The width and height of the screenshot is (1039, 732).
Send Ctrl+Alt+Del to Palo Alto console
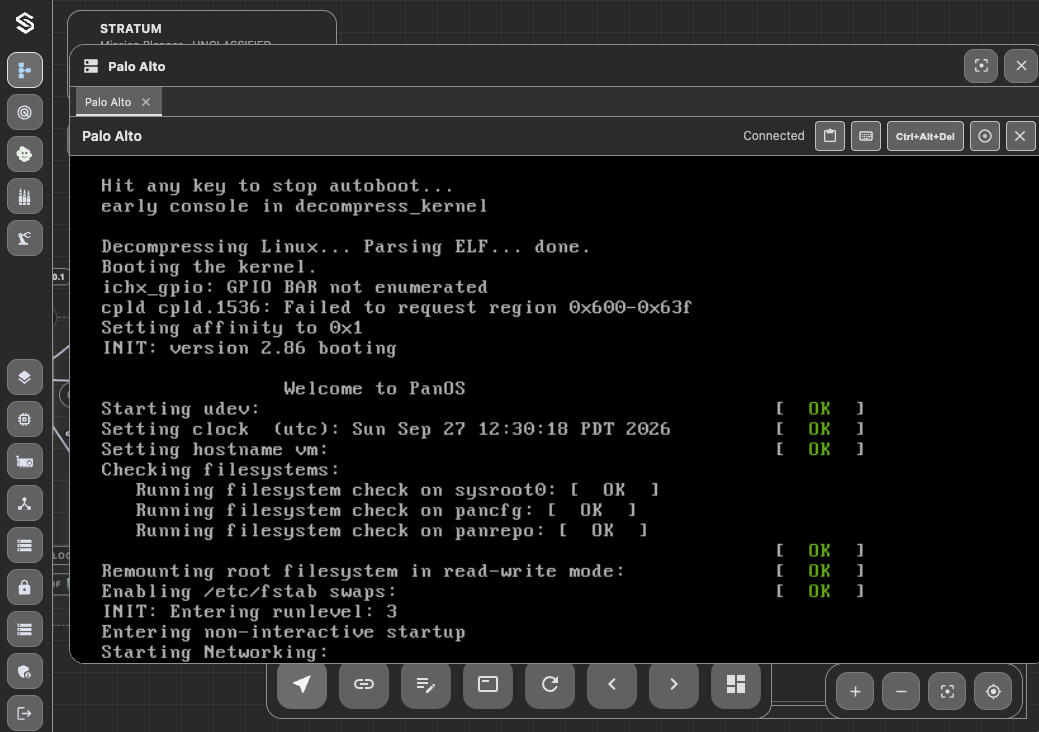point(925,136)
